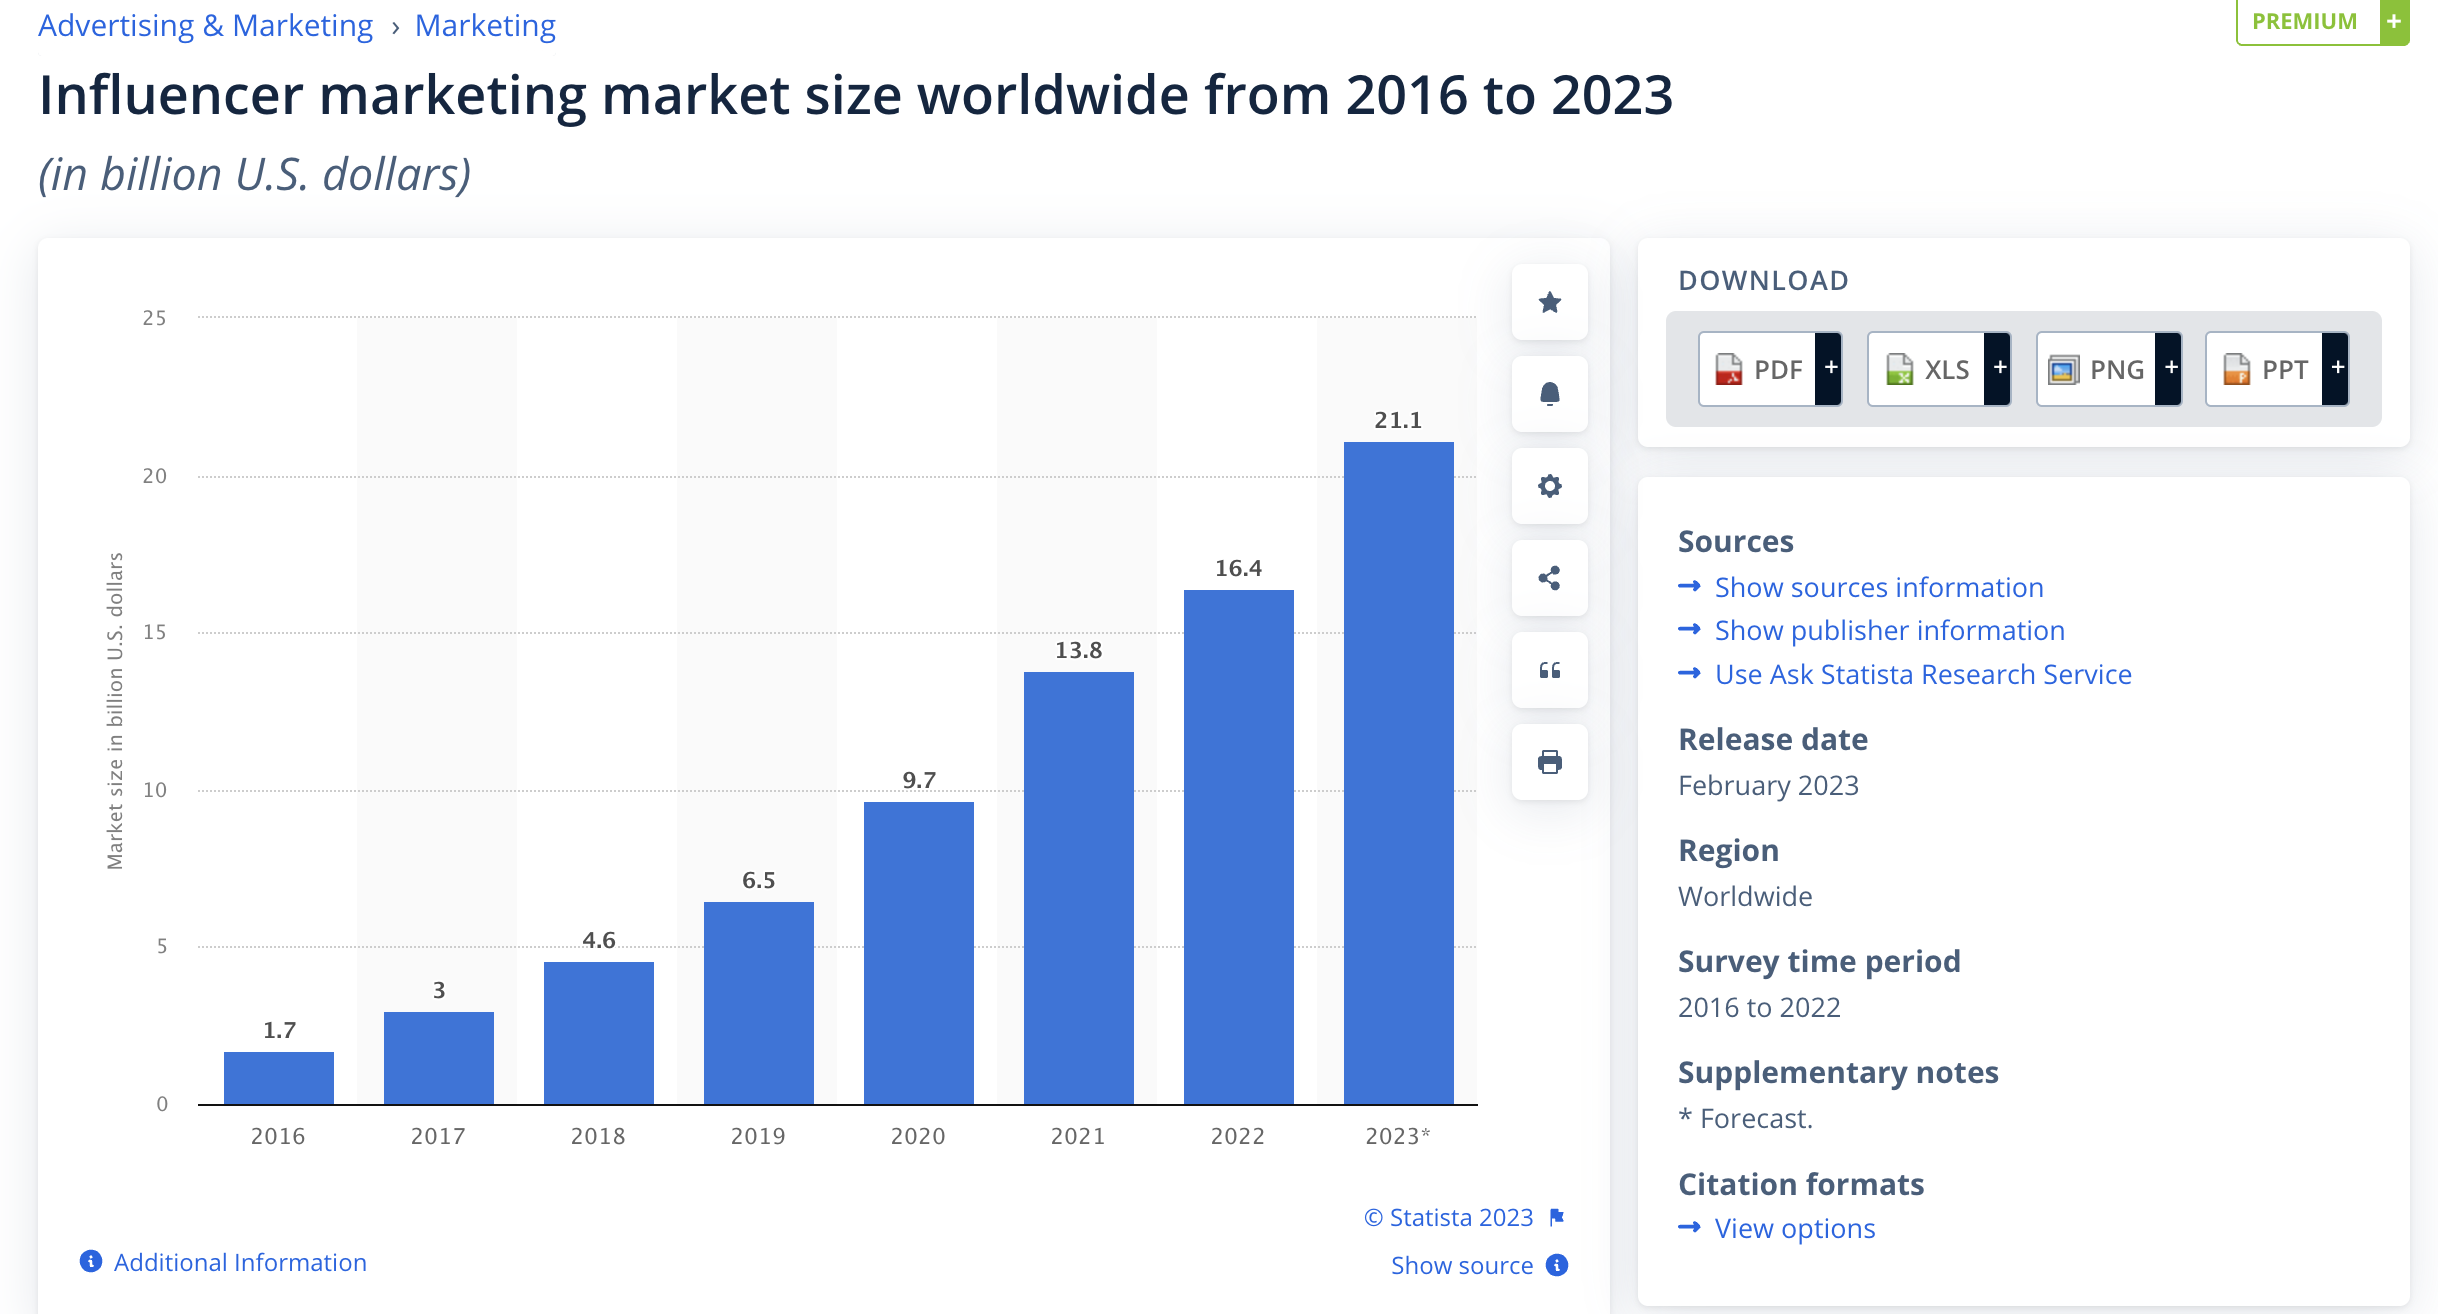
Task: Open Use Ask Statista Research Service link
Action: pyautogui.click(x=1922, y=674)
